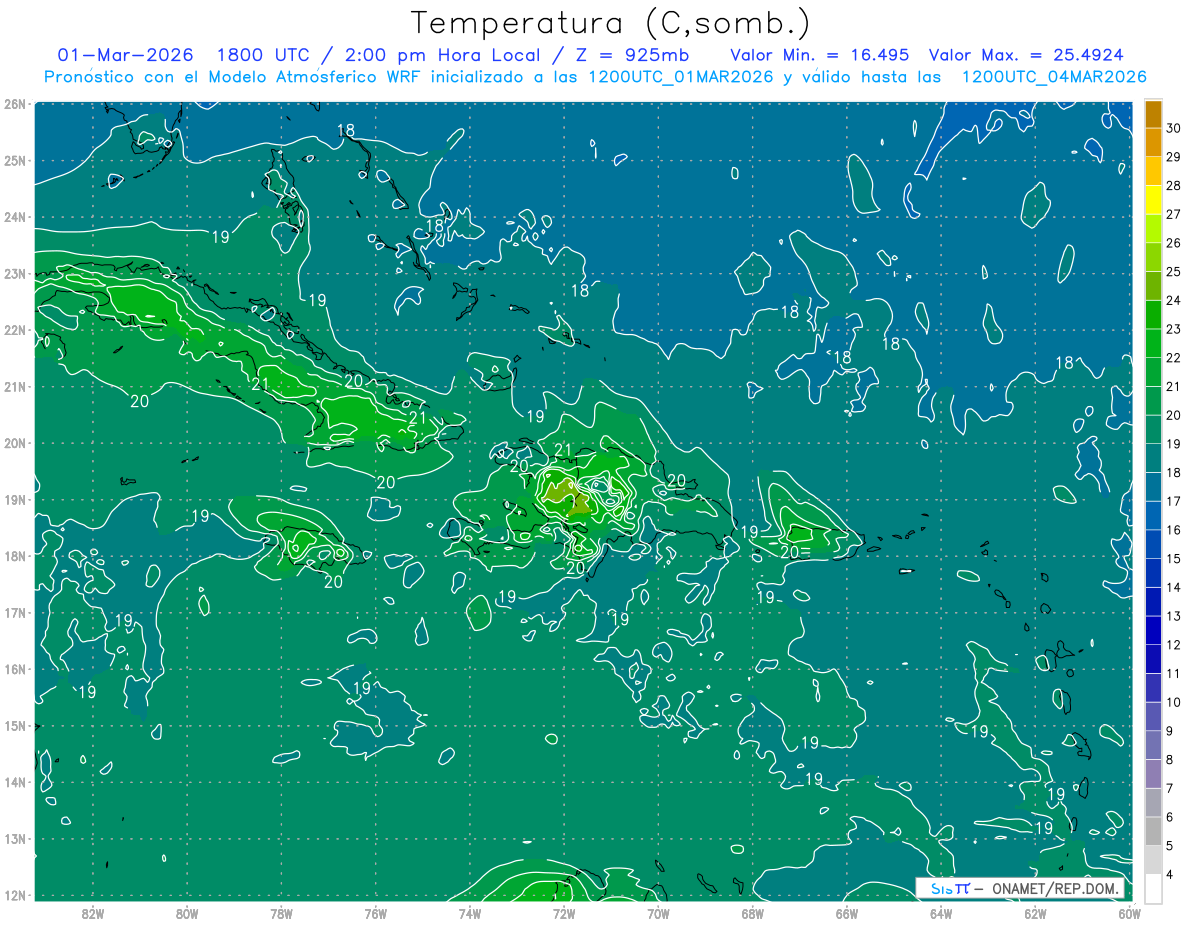
Task: Click the '20N' latitude axis label
Action: [14, 443]
